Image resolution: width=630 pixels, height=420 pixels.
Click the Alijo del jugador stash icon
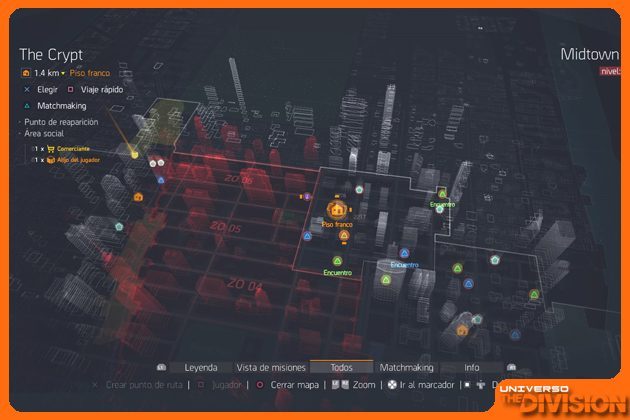tap(51, 160)
